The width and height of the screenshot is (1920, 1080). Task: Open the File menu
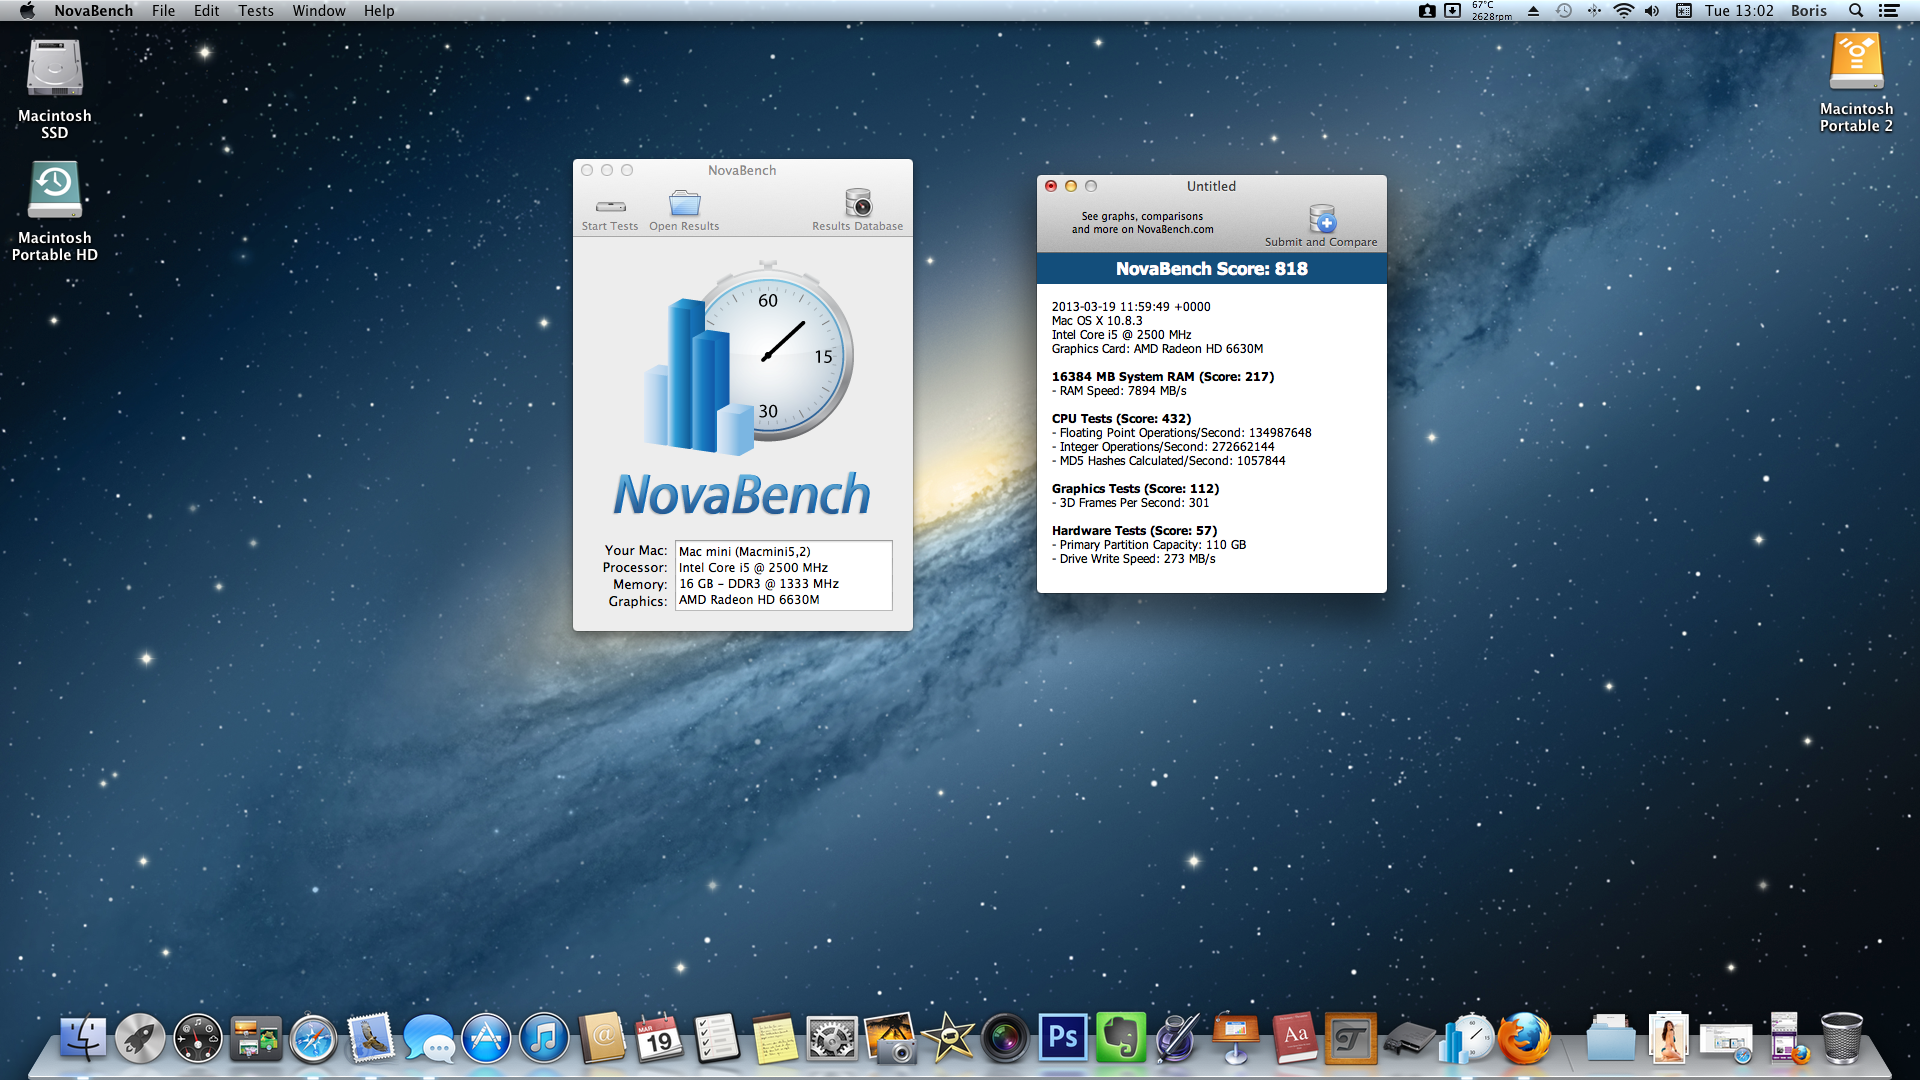[163, 10]
